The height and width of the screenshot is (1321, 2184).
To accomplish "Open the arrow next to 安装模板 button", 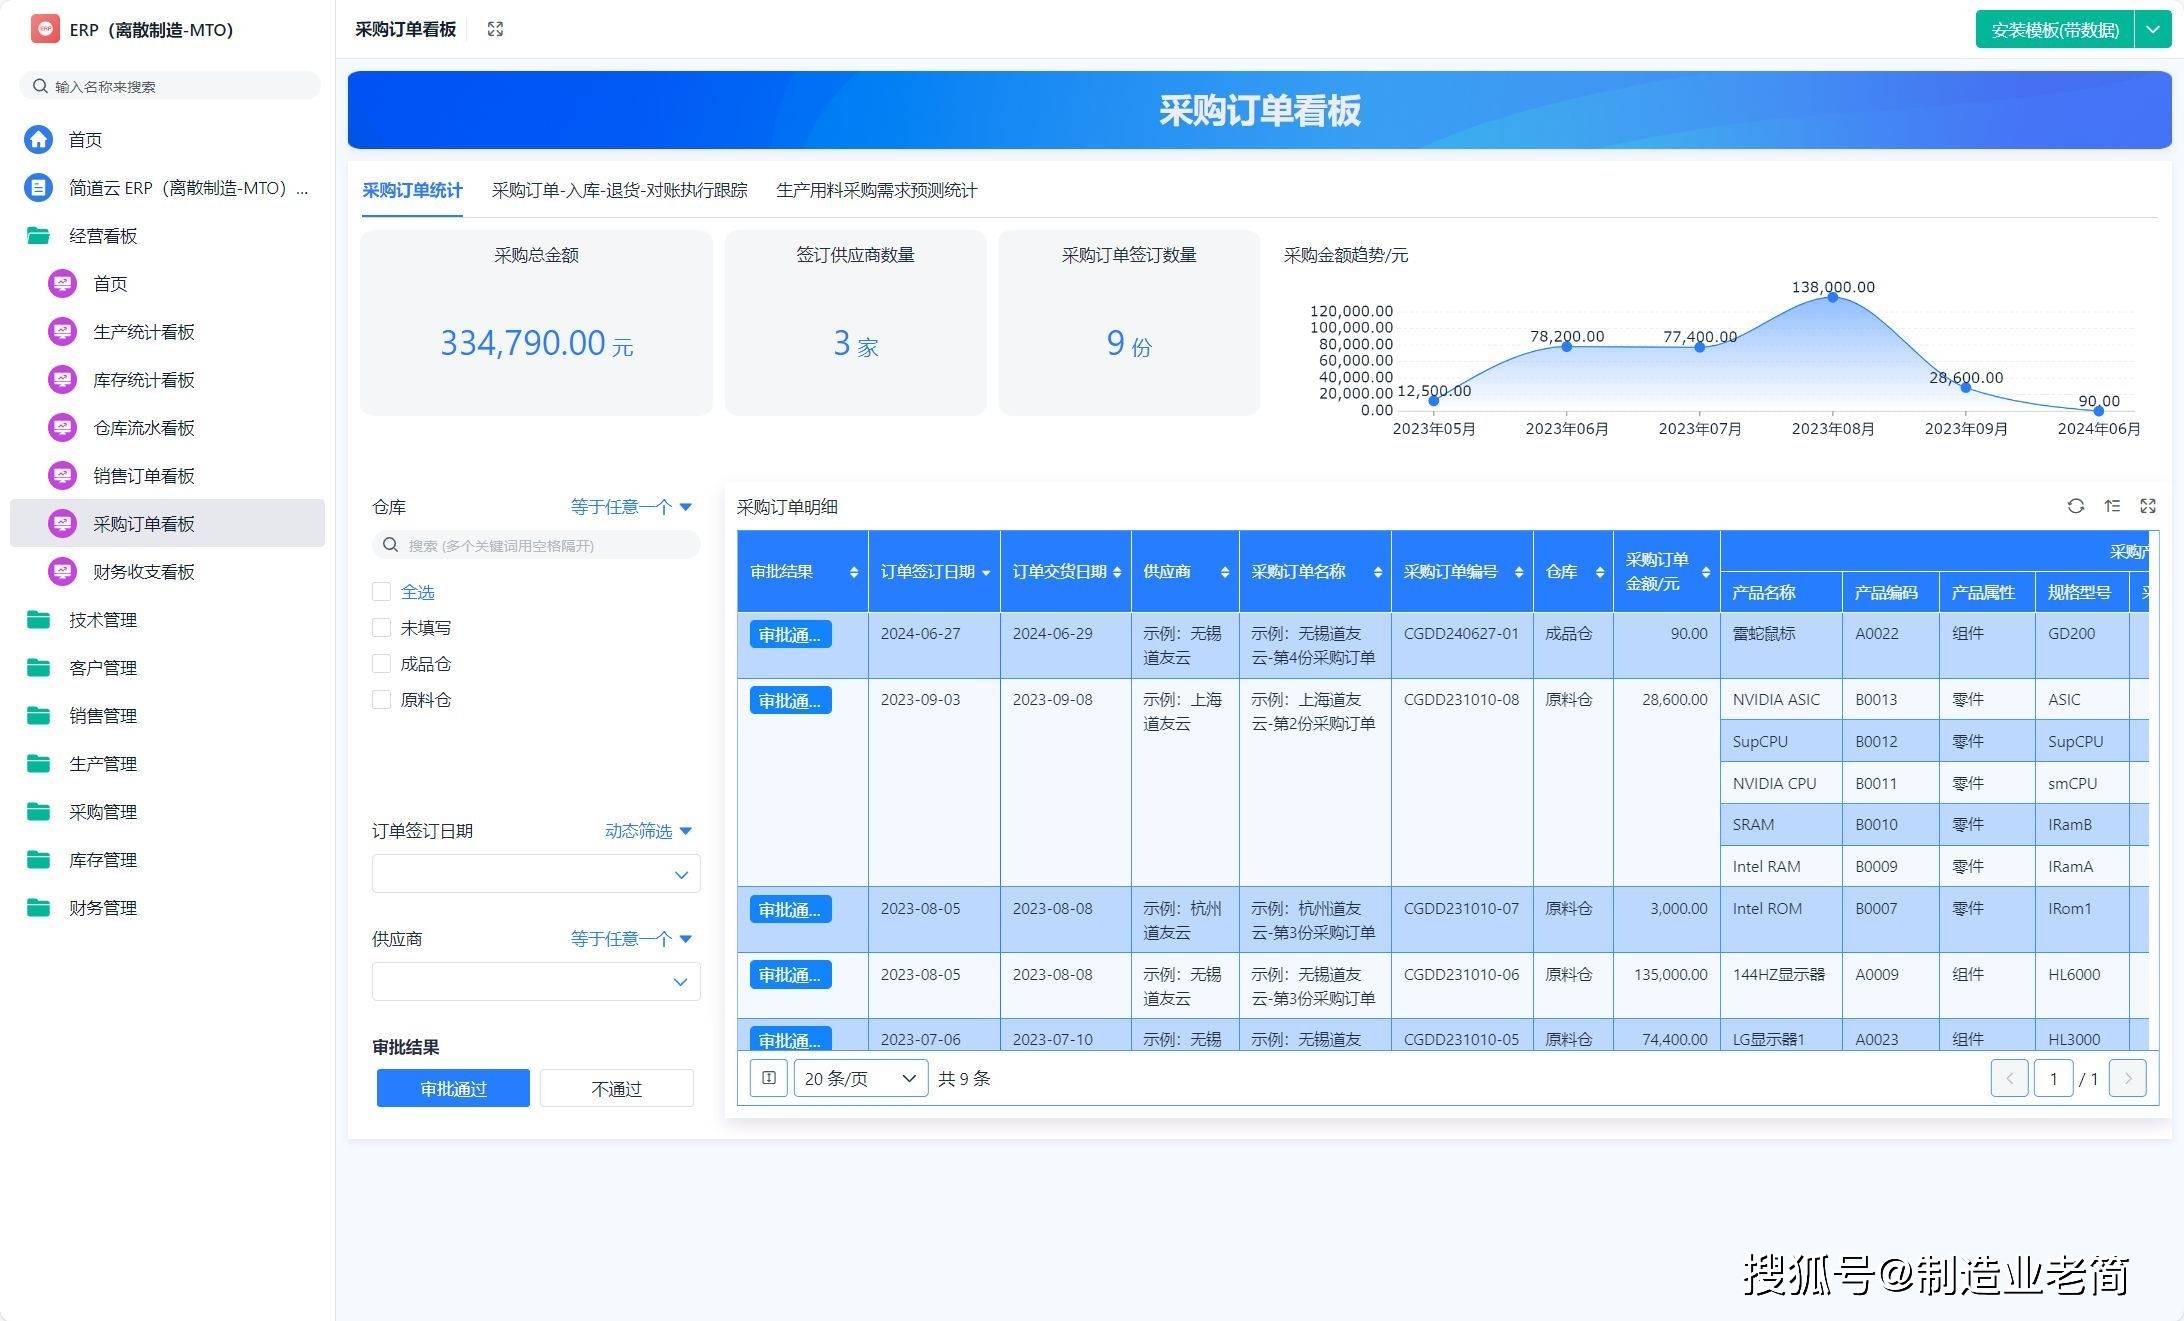I will point(2153,29).
